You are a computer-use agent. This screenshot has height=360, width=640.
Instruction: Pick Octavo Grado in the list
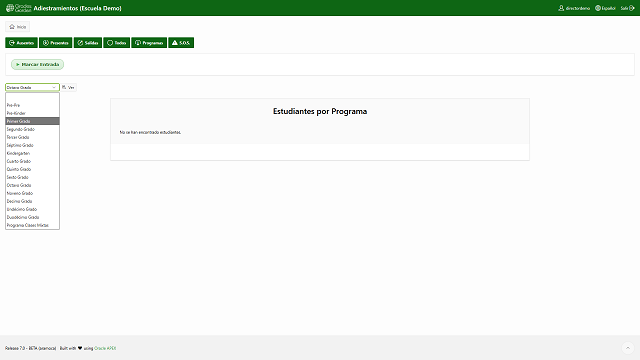[32, 185]
